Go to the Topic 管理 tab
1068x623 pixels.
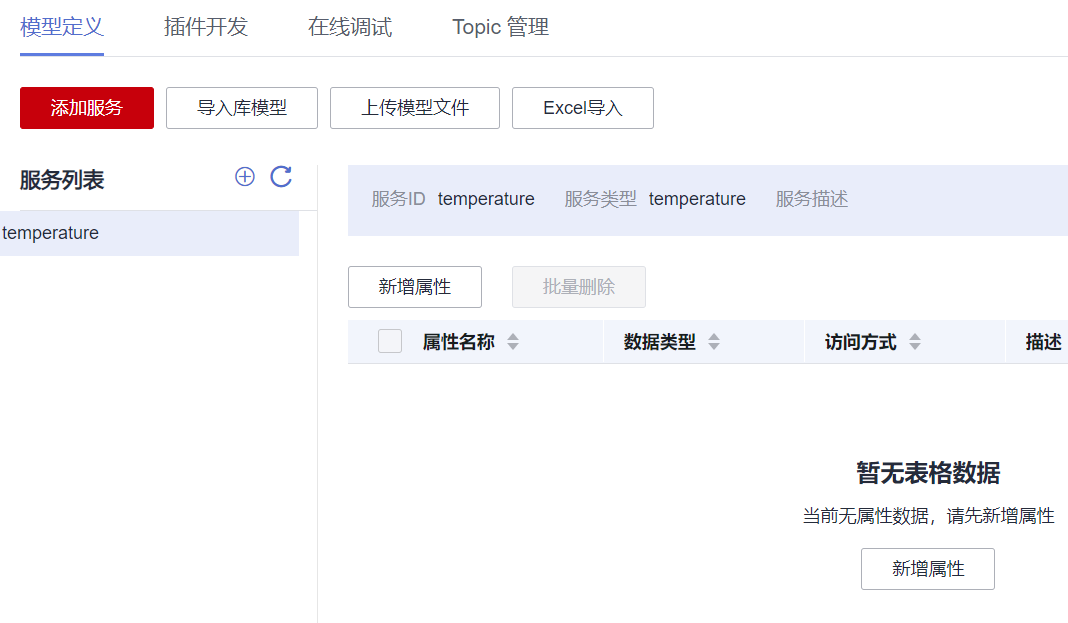[500, 27]
